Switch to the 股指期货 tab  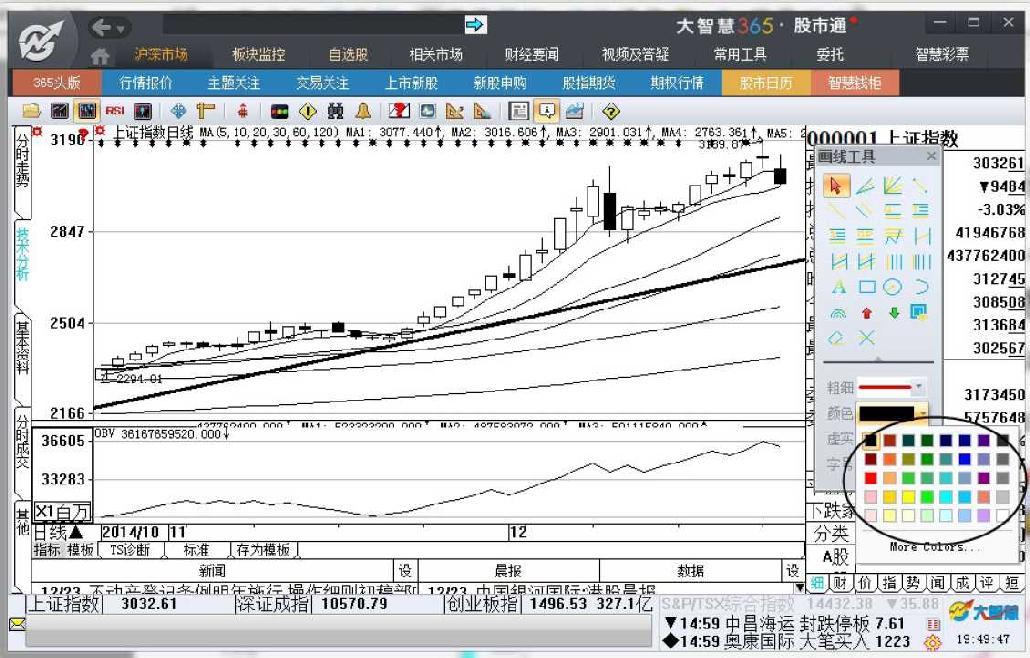[x=589, y=83]
